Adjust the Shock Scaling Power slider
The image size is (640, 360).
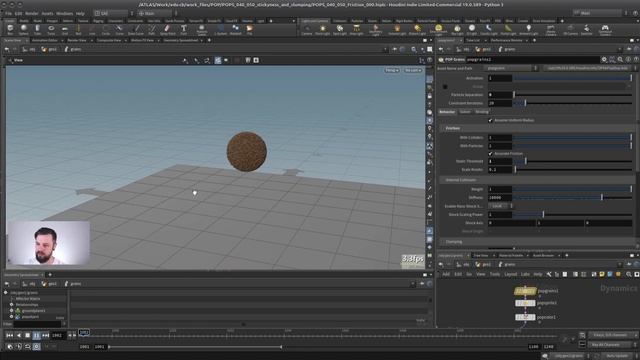point(573,214)
